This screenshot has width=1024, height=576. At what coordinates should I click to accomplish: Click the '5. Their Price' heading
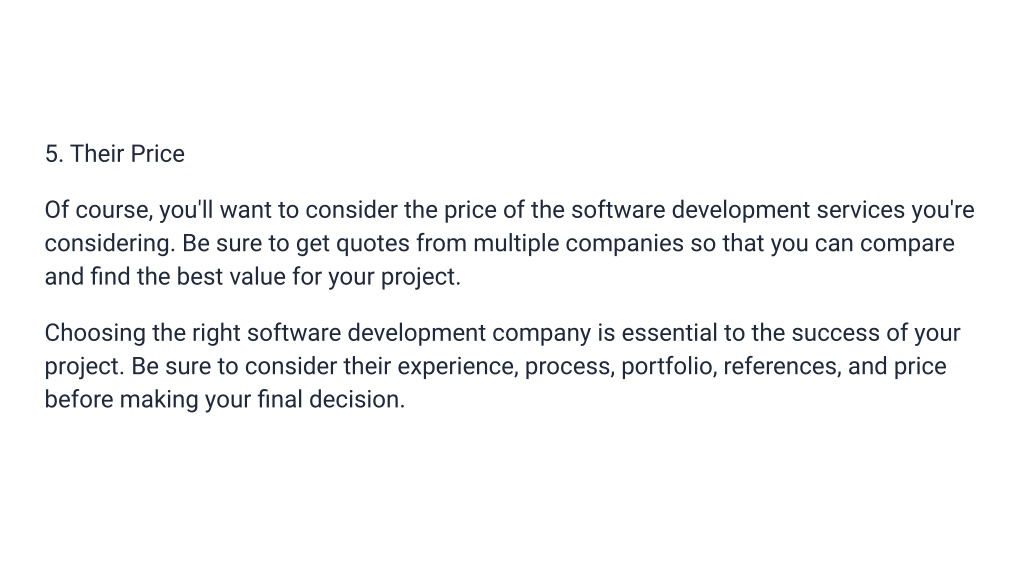coord(115,154)
